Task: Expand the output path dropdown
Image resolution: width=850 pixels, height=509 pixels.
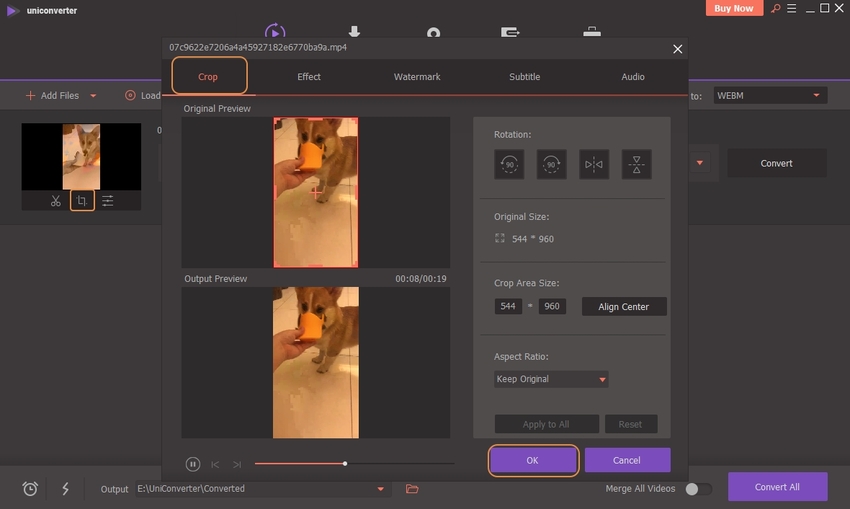Action: pos(380,489)
